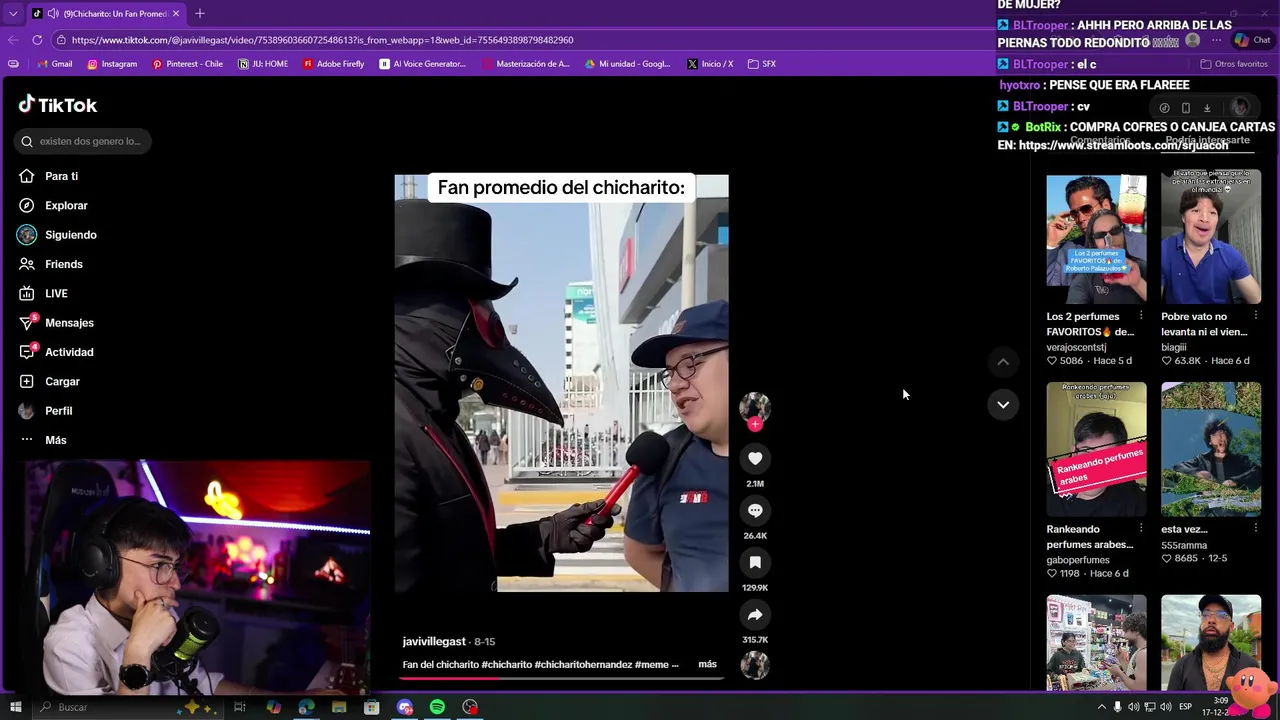Open Inicio / X bookmark

coord(710,64)
